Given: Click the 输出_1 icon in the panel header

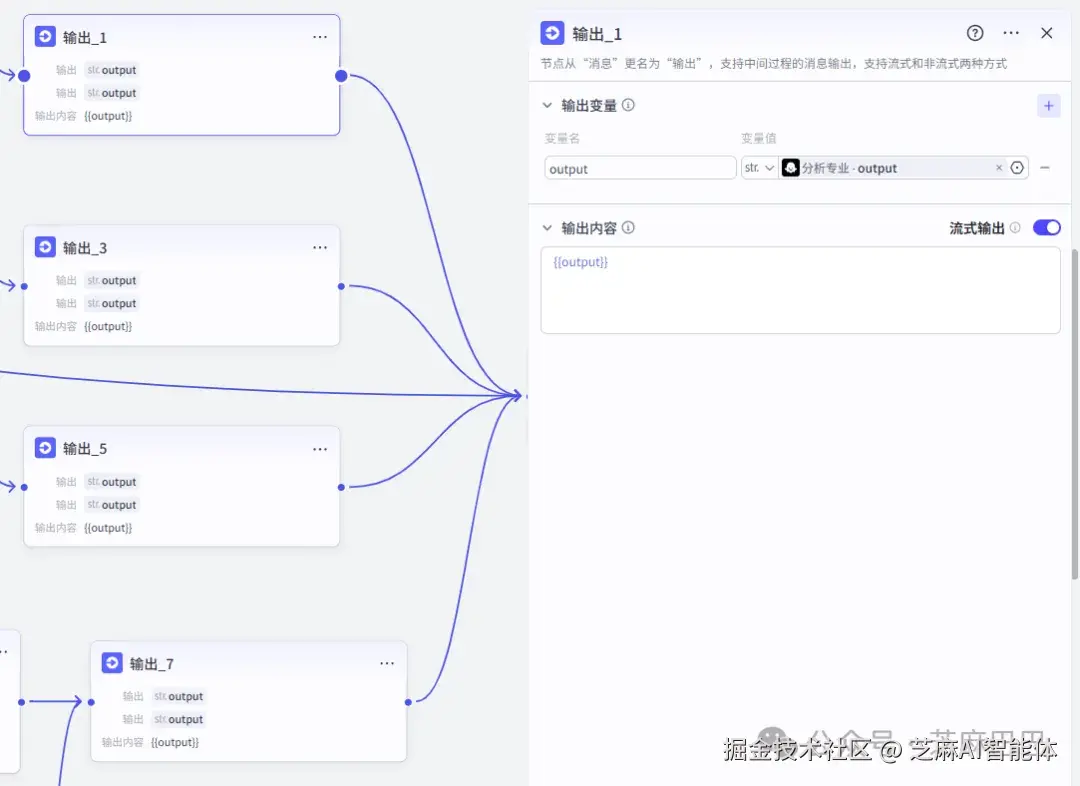Looking at the screenshot, I should 552,33.
